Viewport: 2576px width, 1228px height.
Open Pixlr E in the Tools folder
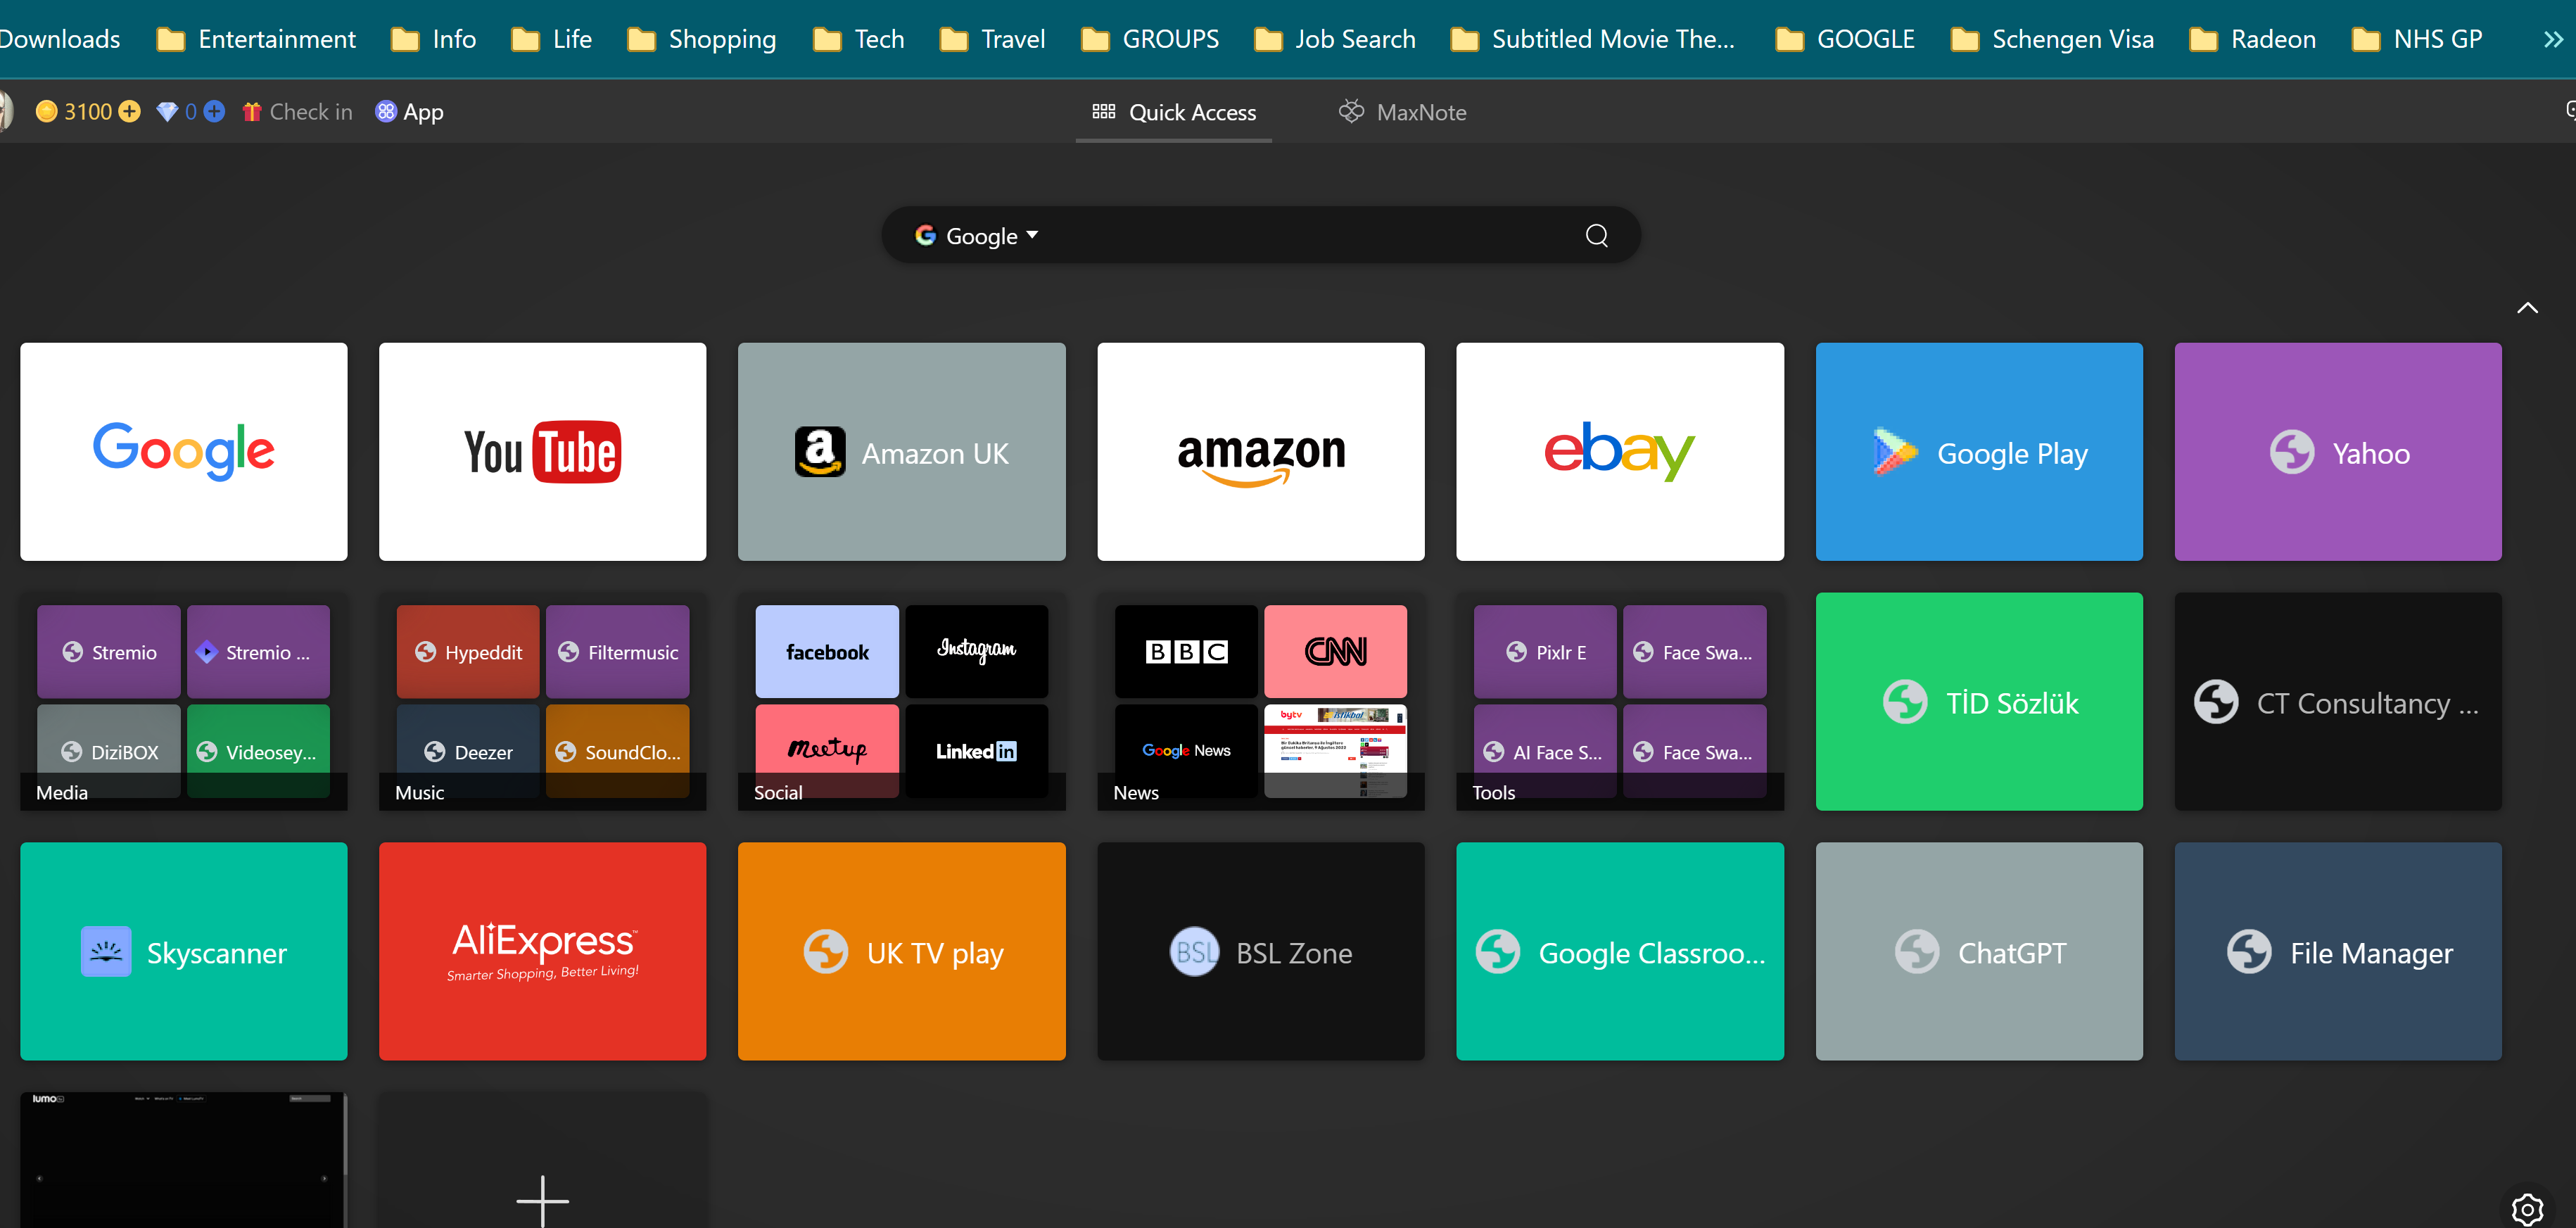point(1545,651)
